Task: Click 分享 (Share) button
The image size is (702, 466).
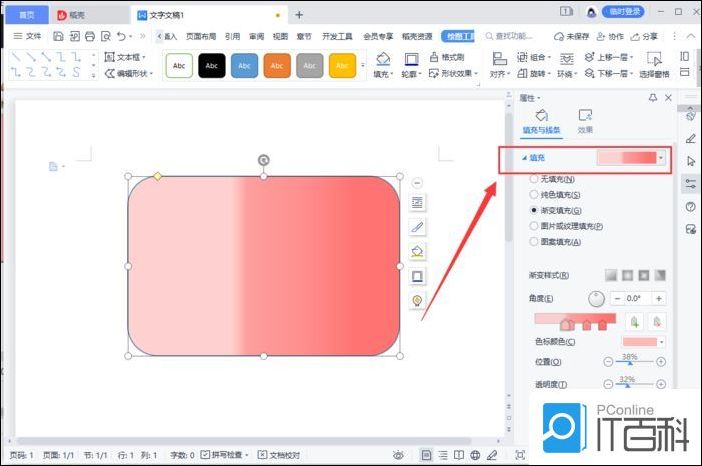Action: (644, 36)
